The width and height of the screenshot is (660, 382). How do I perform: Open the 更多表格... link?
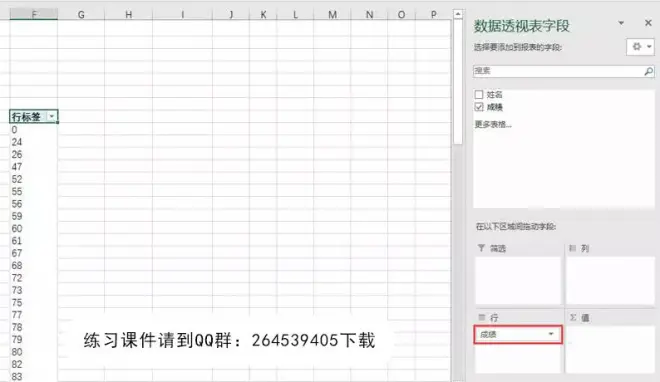(493, 124)
